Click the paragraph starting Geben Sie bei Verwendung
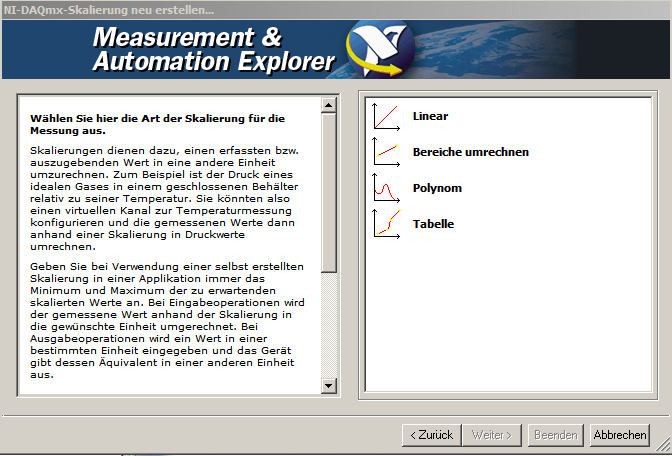672x456 pixels. click(x=167, y=320)
